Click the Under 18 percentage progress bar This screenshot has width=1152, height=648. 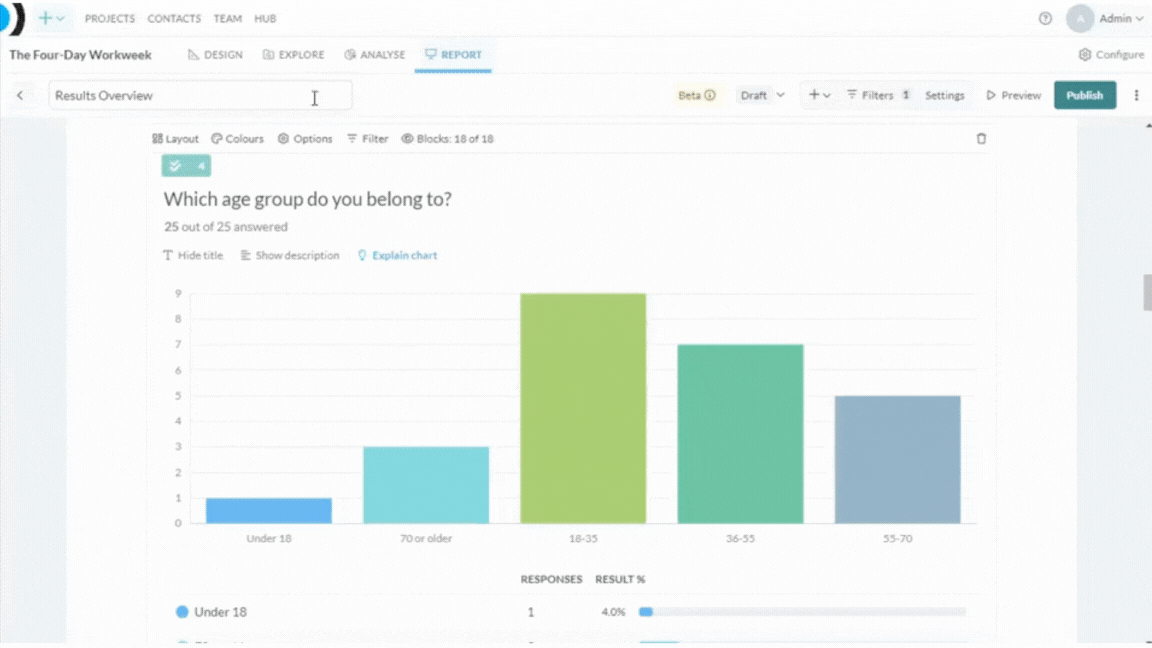(x=802, y=612)
